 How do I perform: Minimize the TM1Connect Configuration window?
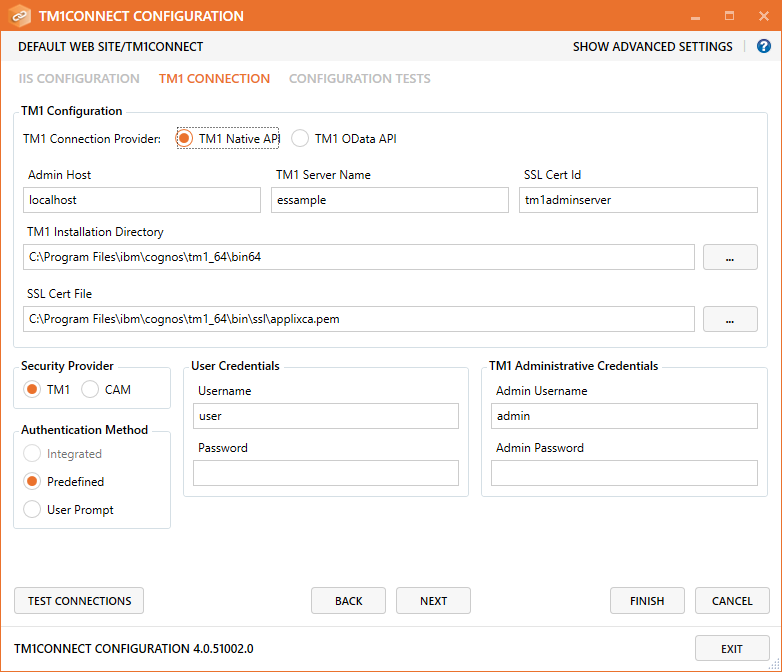(x=696, y=16)
